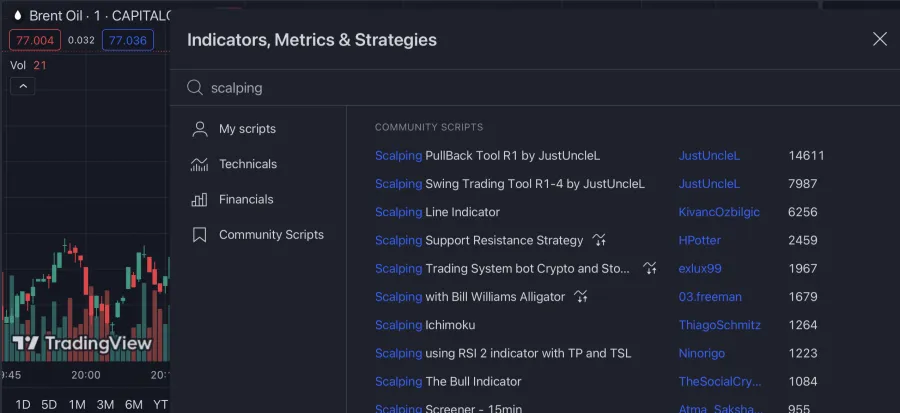This screenshot has width=900, height=413.
Task: Open author JustUncleL profile link
Action: point(709,156)
